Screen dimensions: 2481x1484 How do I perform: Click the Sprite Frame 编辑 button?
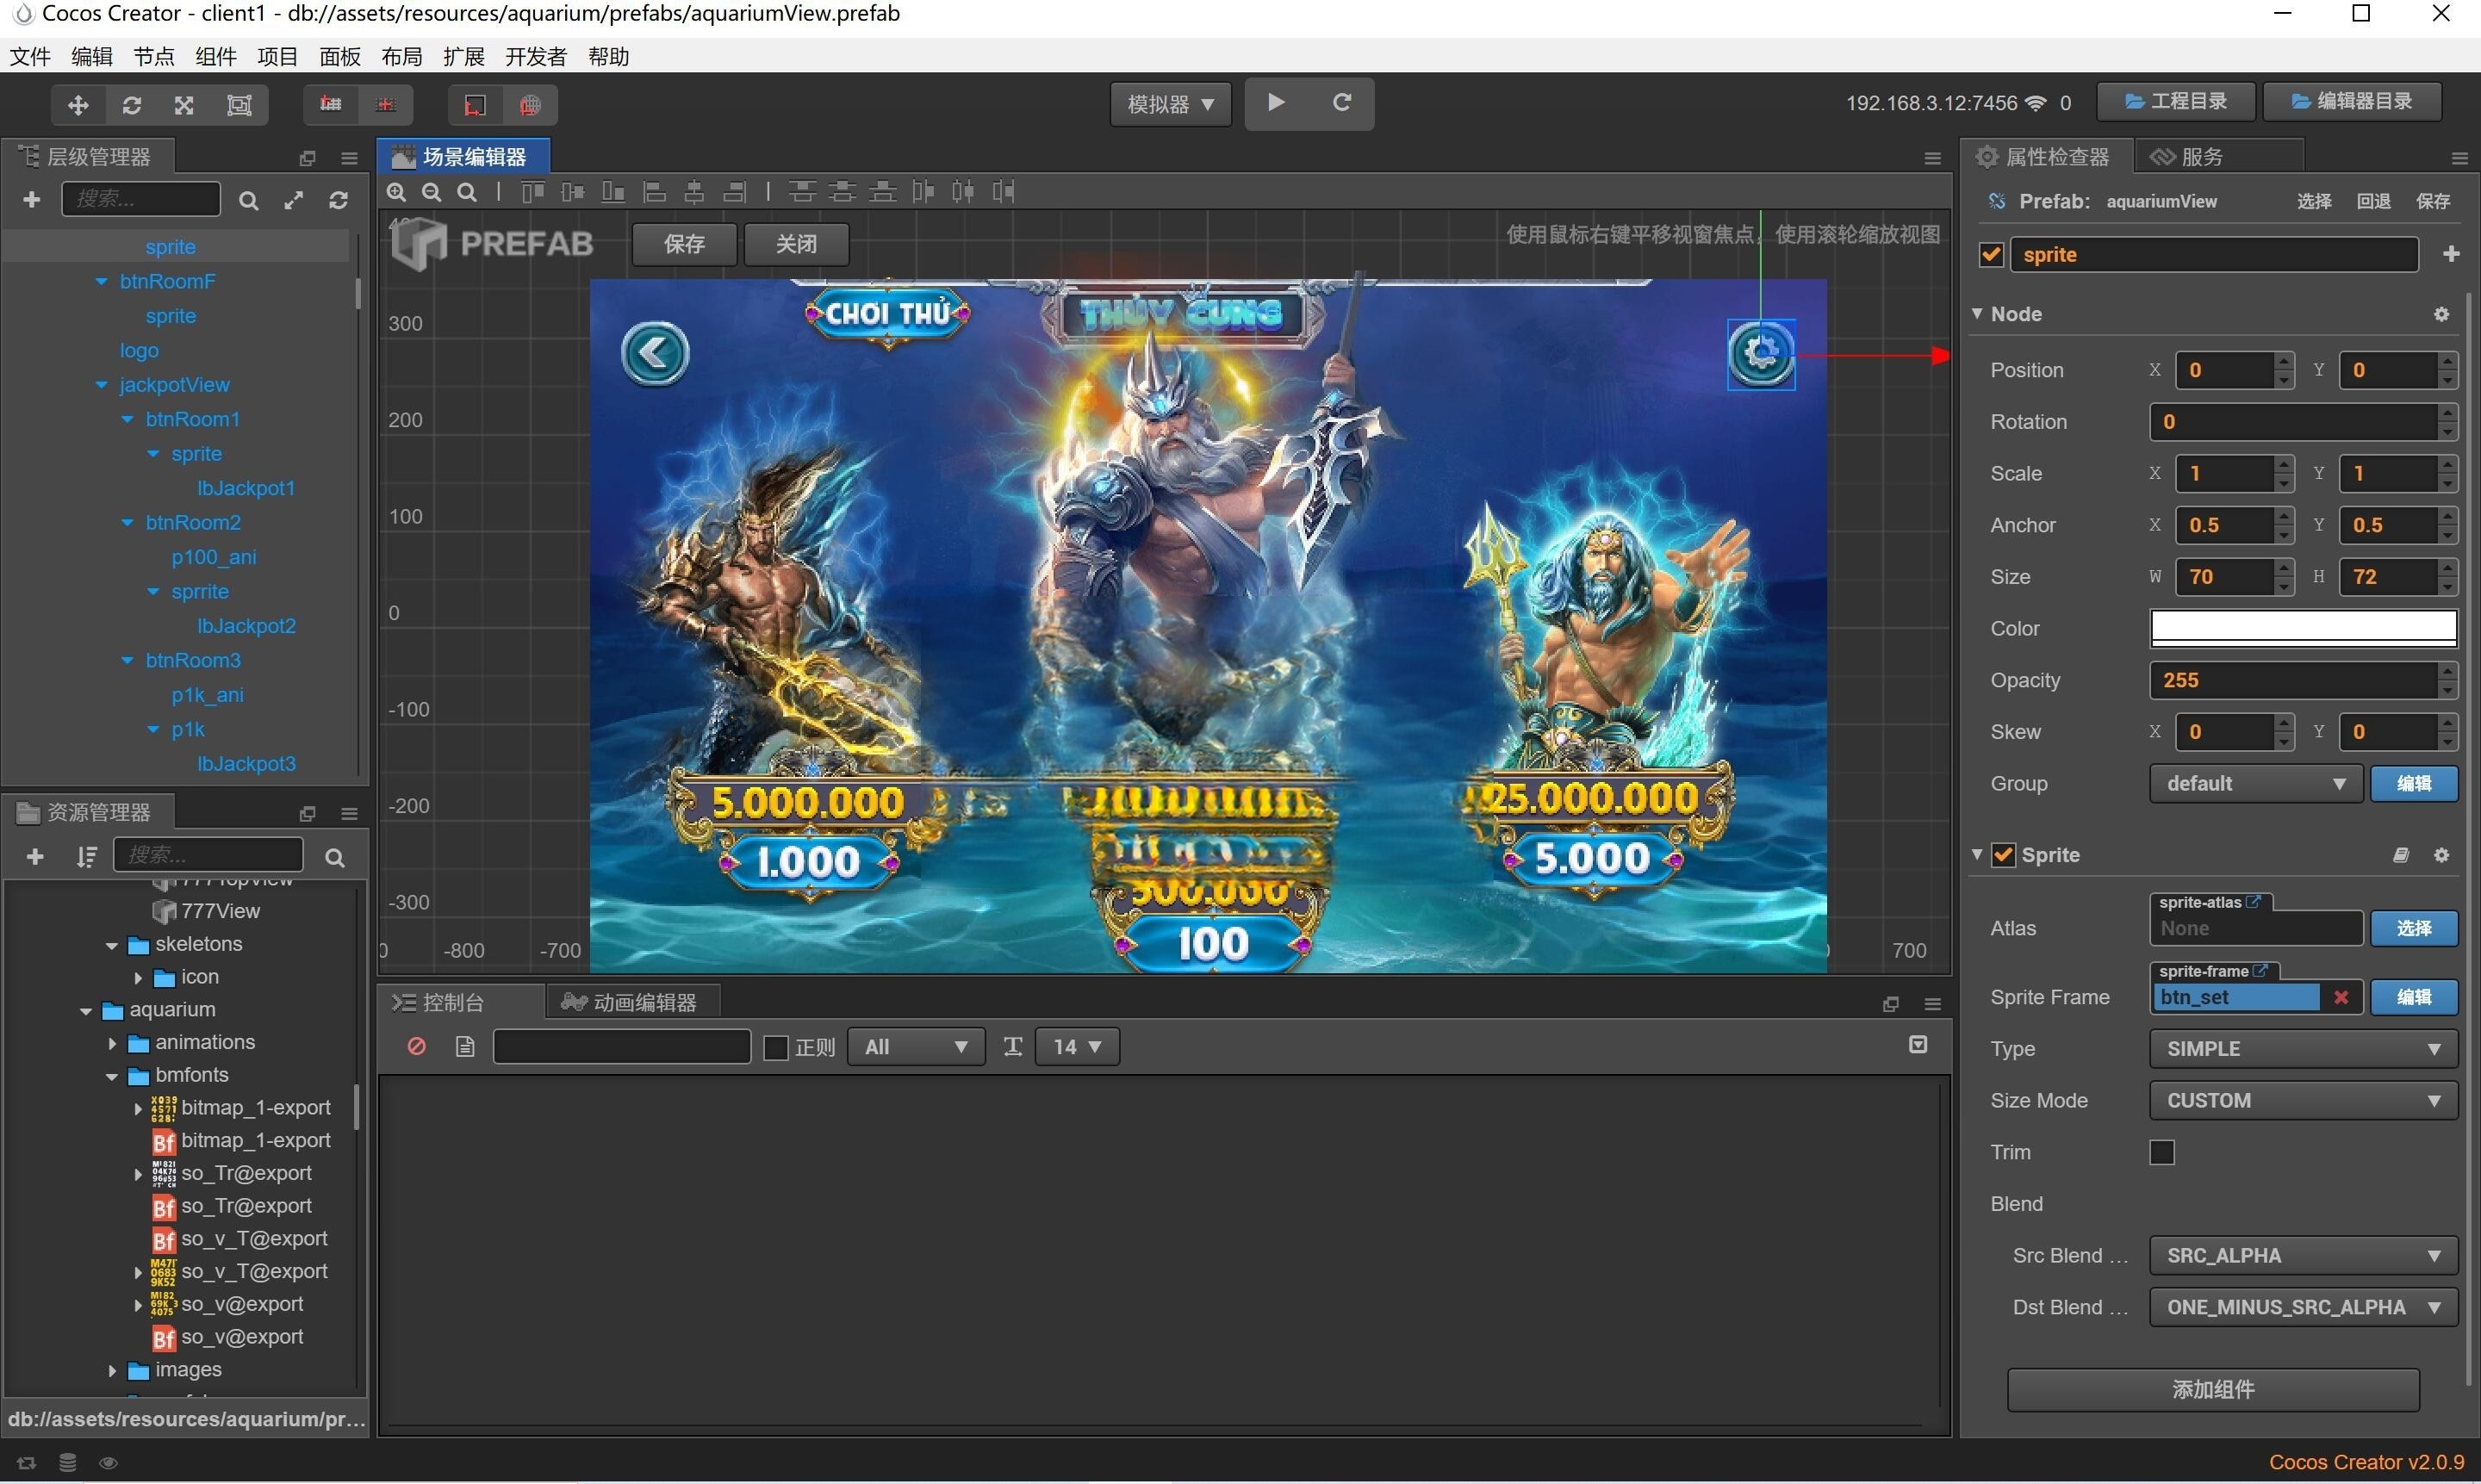pos(2414,998)
